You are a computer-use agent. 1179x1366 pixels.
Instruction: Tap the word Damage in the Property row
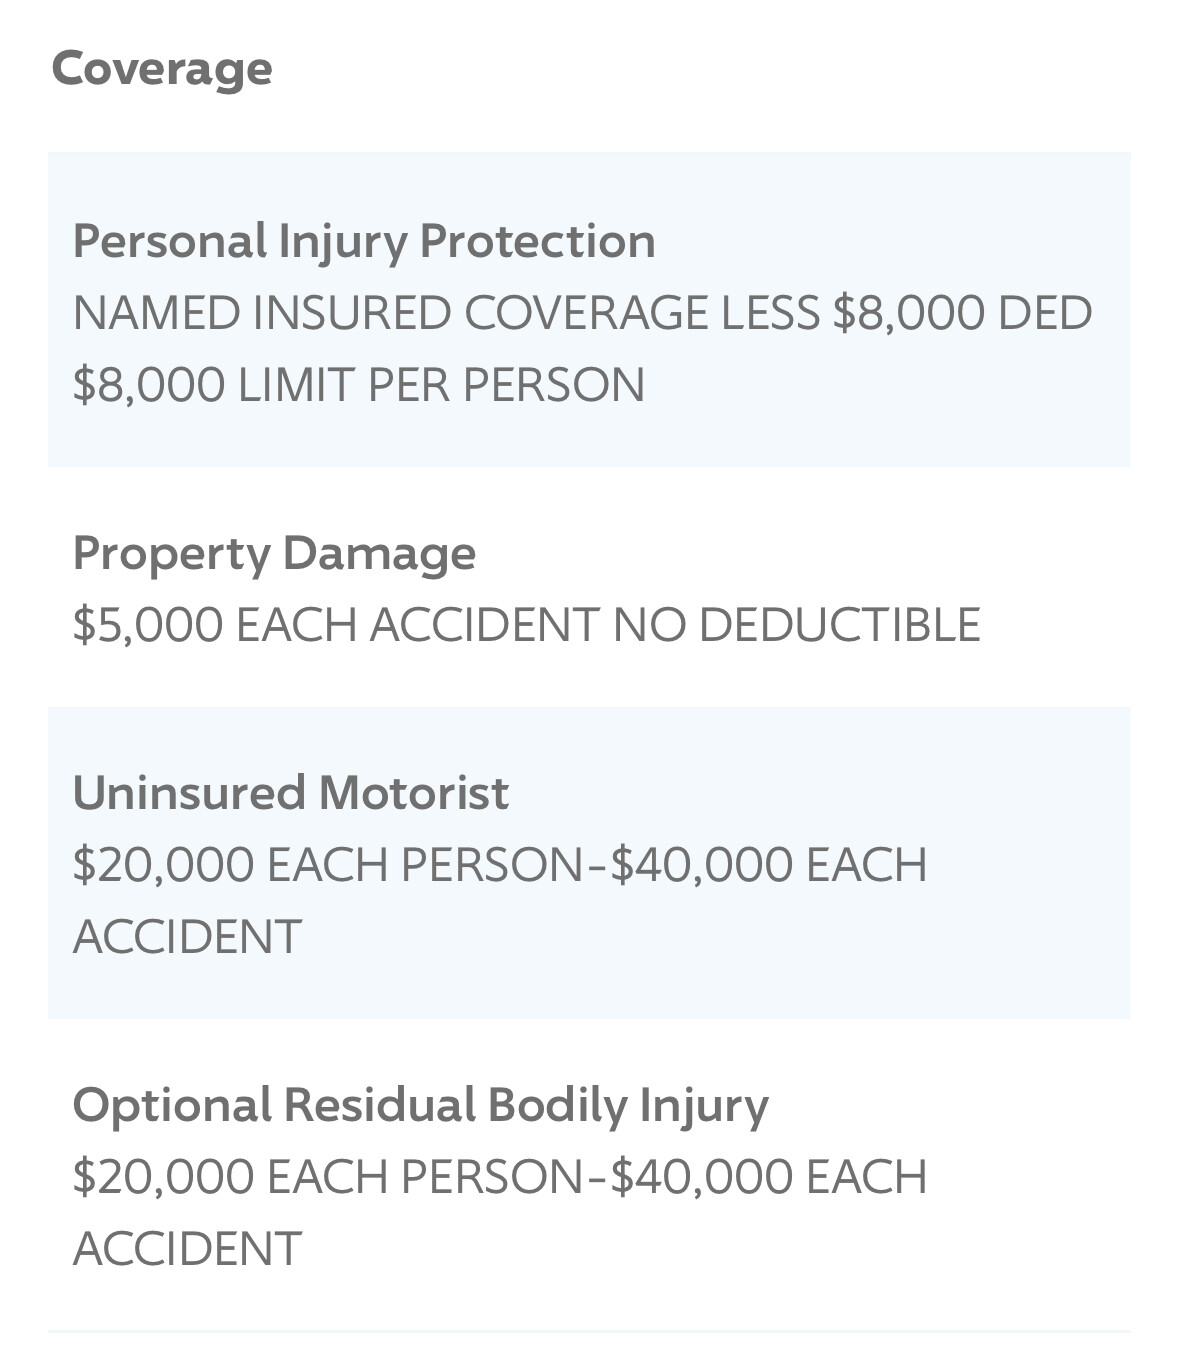tap(379, 553)
